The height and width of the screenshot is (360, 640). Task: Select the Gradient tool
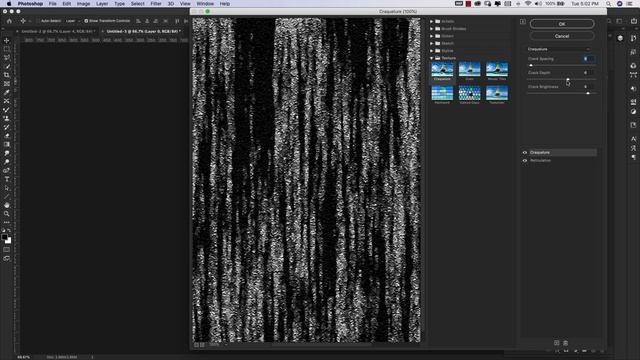pos(7,144)
